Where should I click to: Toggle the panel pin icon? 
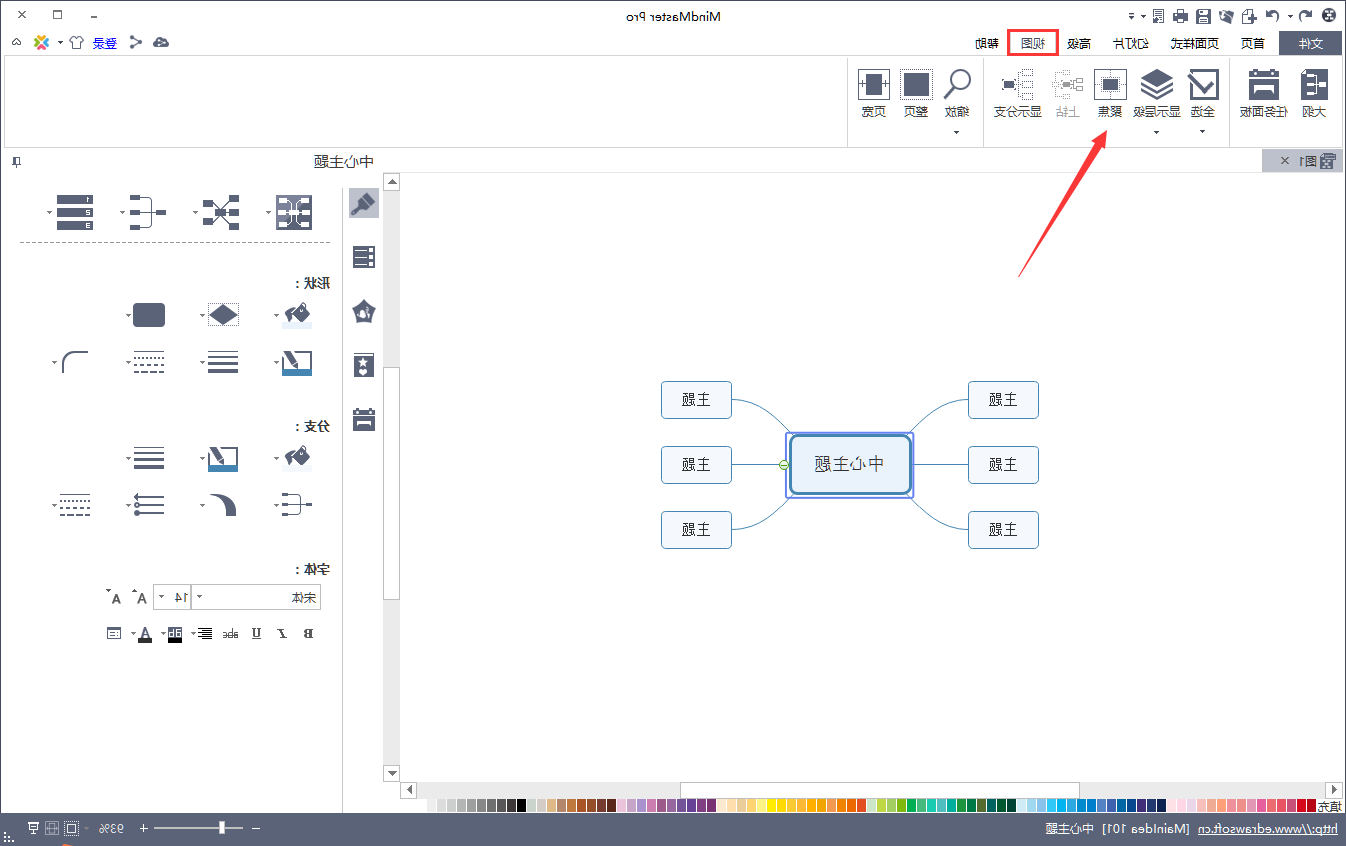[x=16, y=162]
